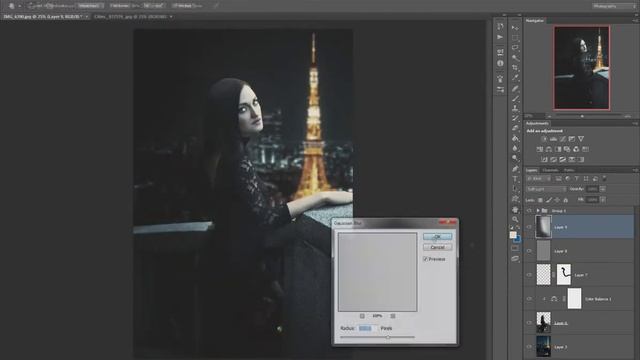
Task: Select the Quick Selection tool
Action: [x=516, y=58]
